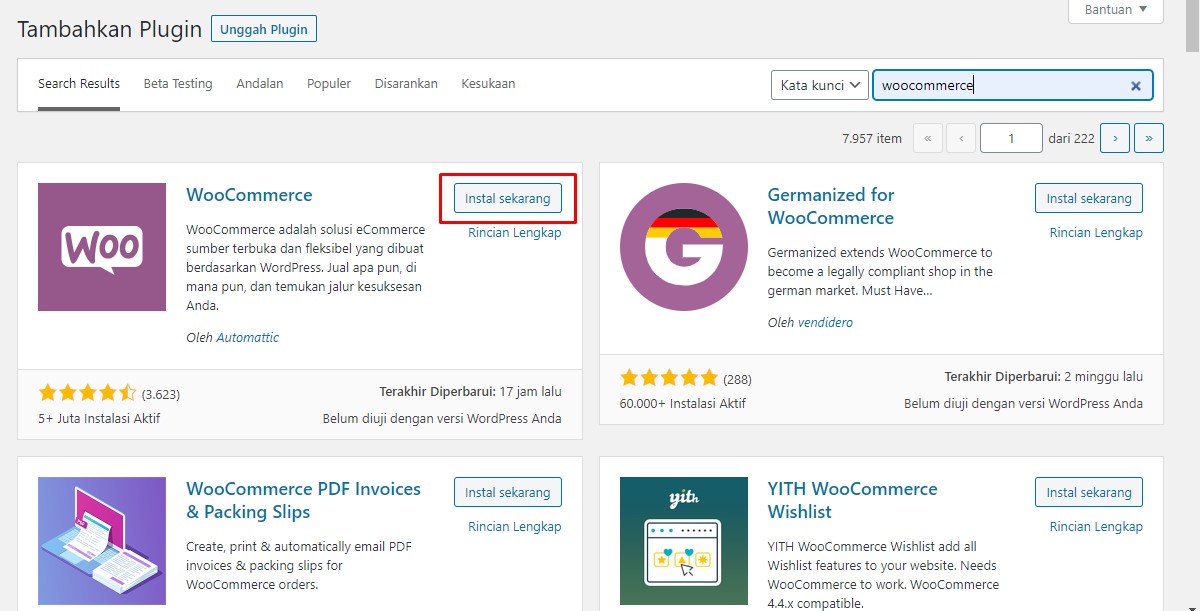Open the Kata kunci search type dropdown
Viewport: 1200px width, 611px height.
[x=819, y=85]
